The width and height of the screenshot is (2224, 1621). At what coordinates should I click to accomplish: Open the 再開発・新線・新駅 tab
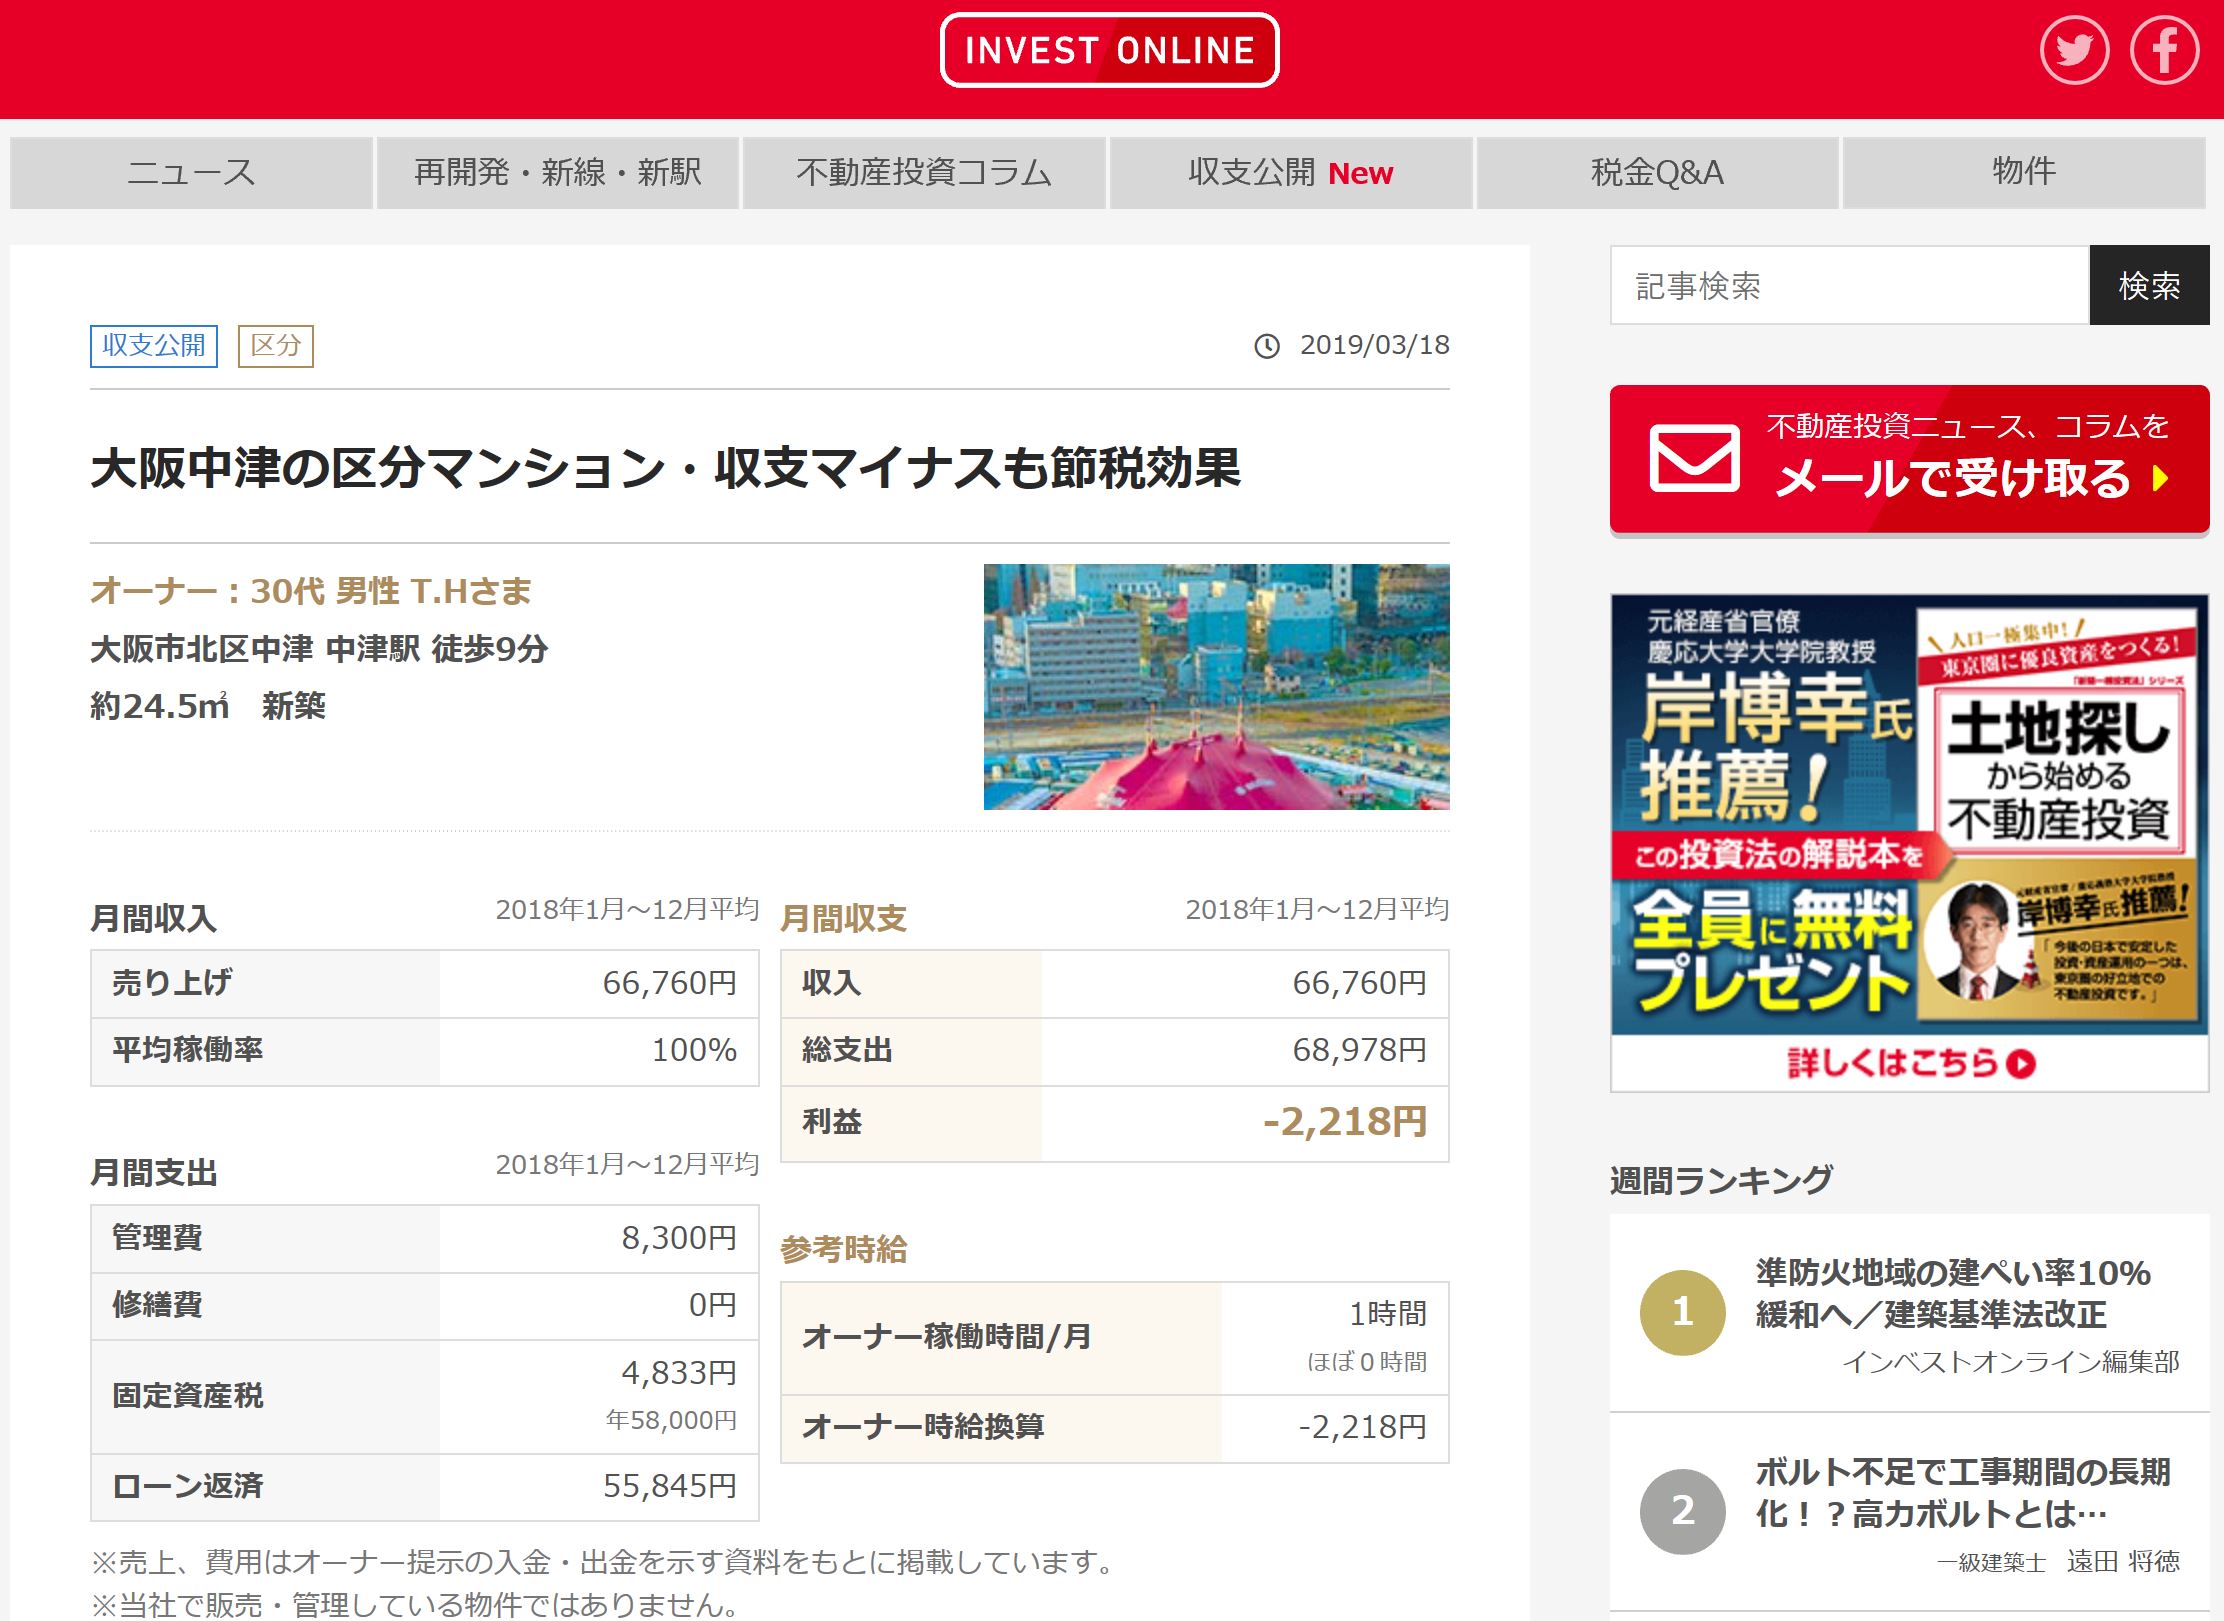coord(558,173)
